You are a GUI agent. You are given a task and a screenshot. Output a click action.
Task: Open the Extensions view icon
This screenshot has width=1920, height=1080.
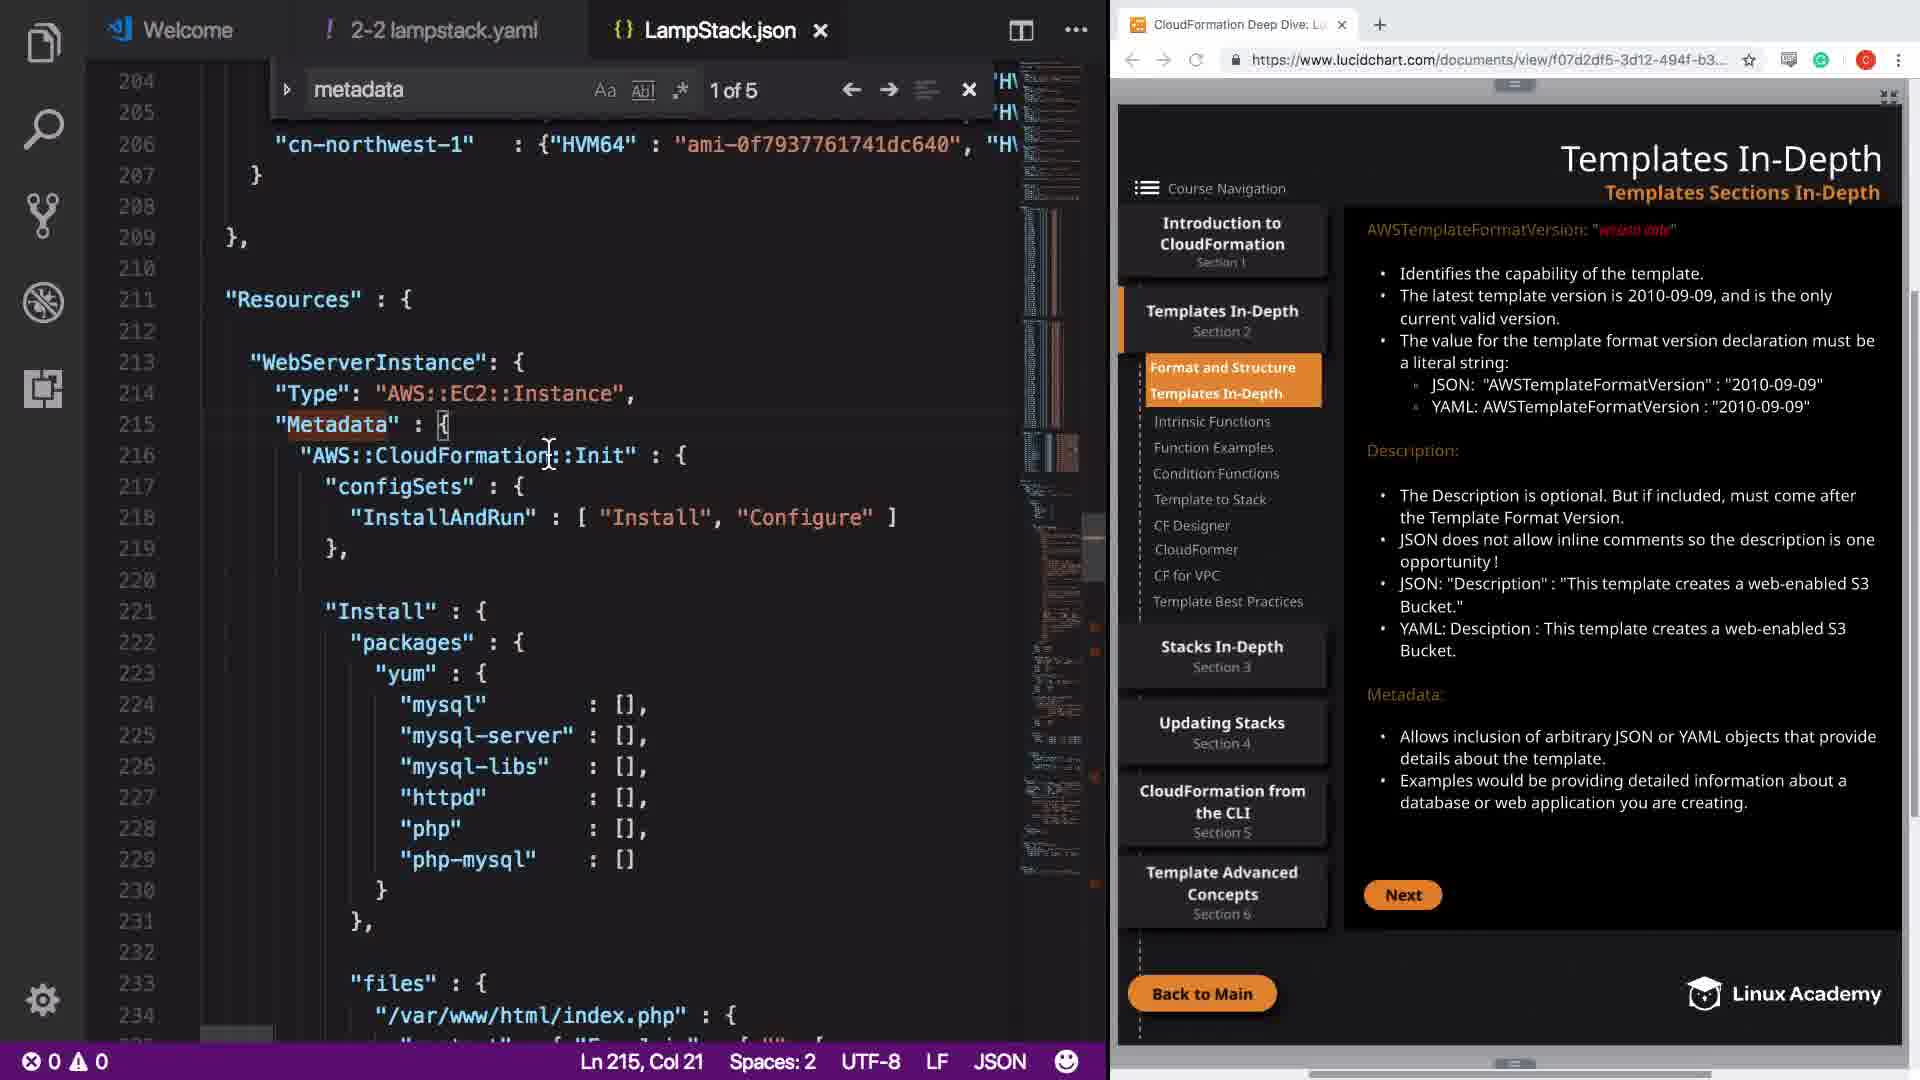pos(43,388)
